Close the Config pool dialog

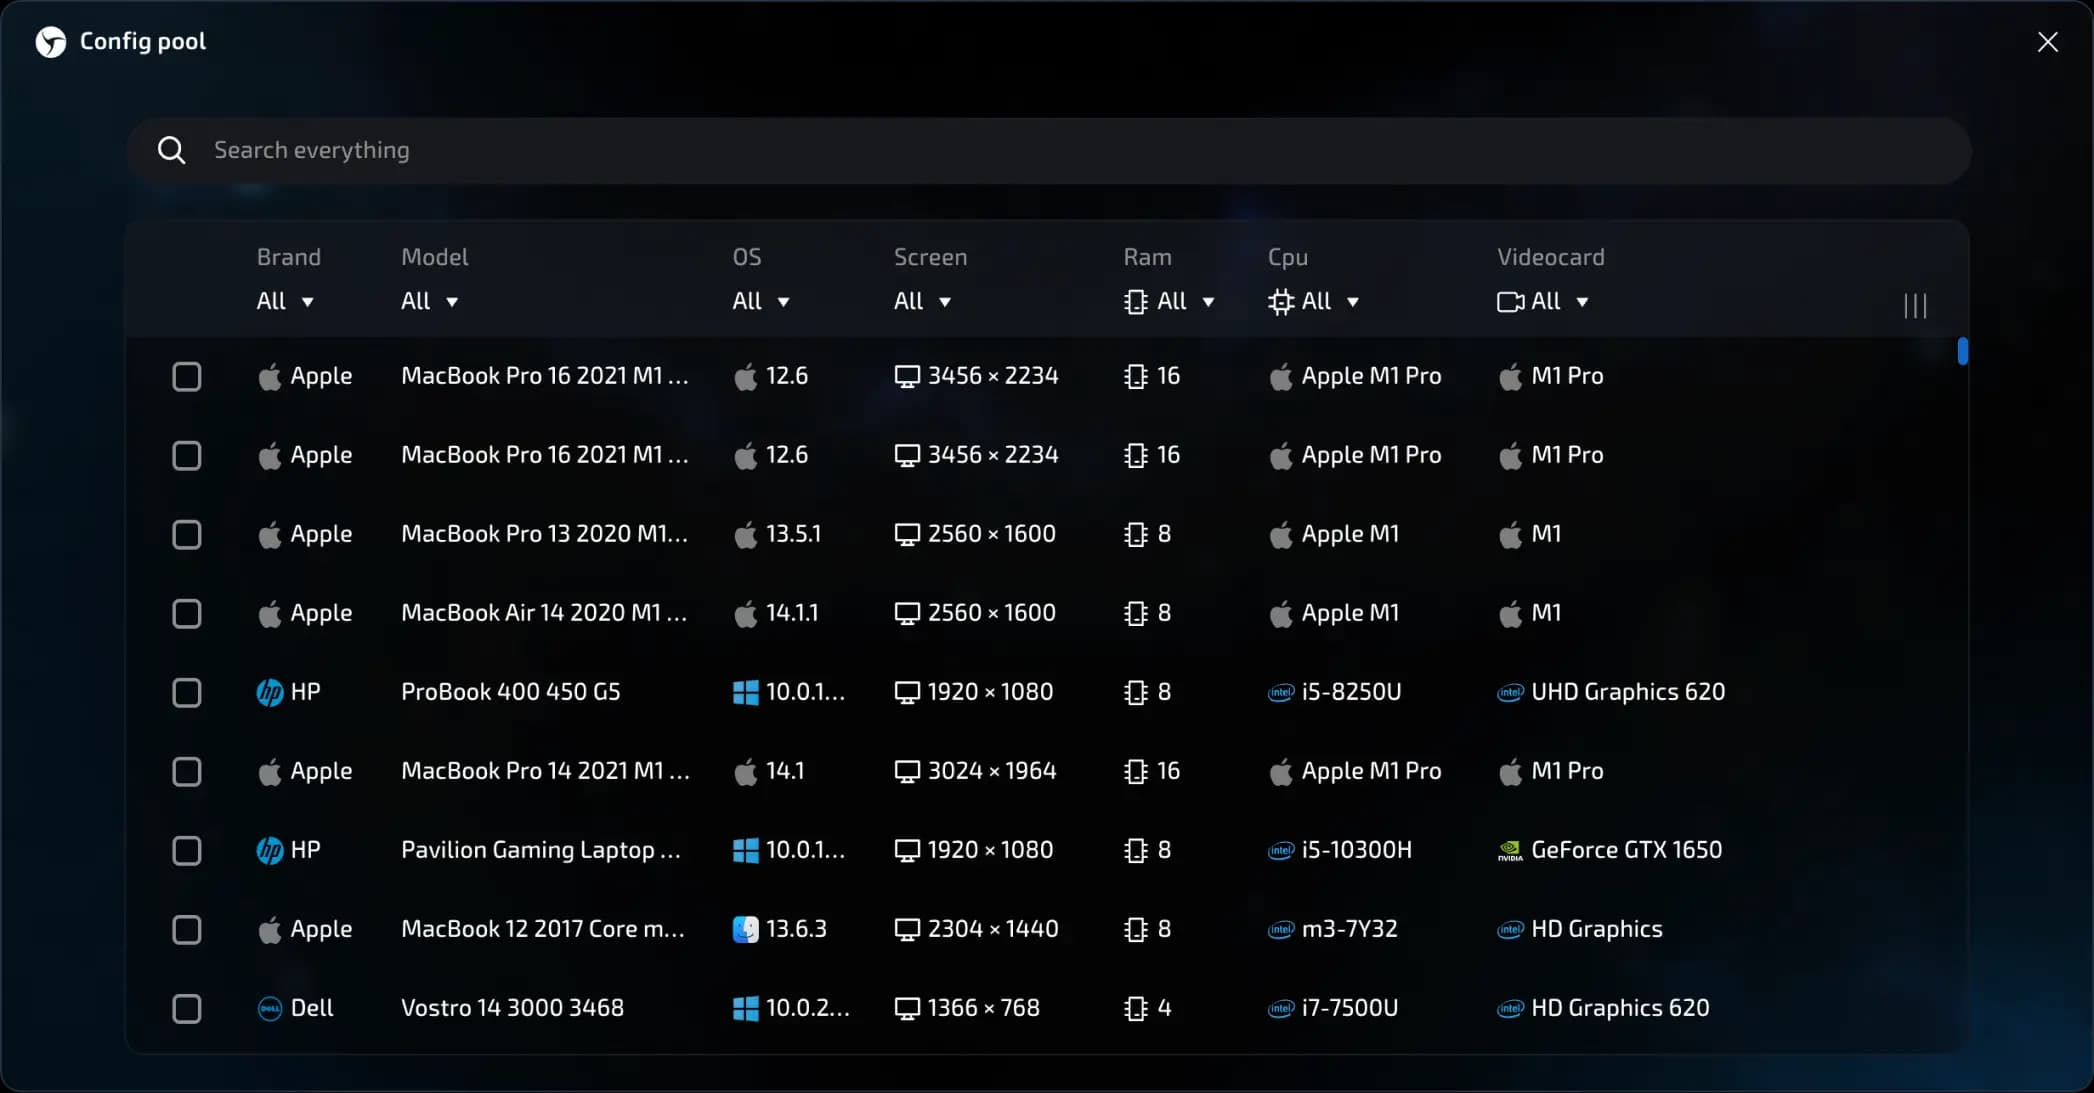pos(2048,41)
